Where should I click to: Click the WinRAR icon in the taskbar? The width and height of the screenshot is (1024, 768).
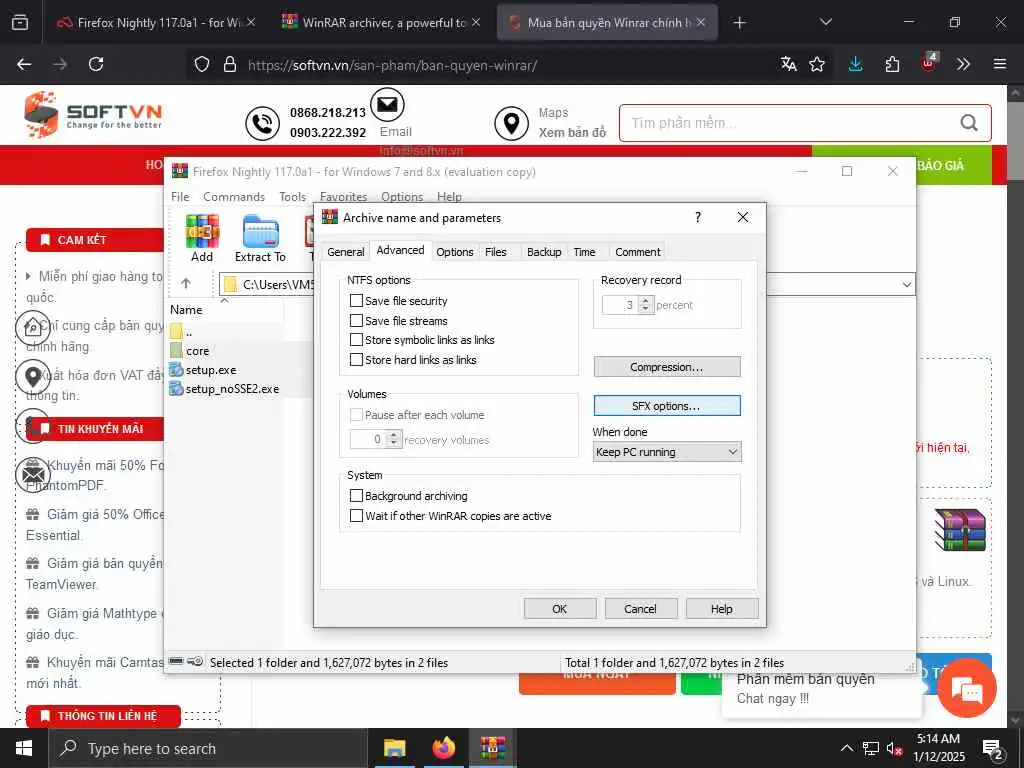(493, 748)
